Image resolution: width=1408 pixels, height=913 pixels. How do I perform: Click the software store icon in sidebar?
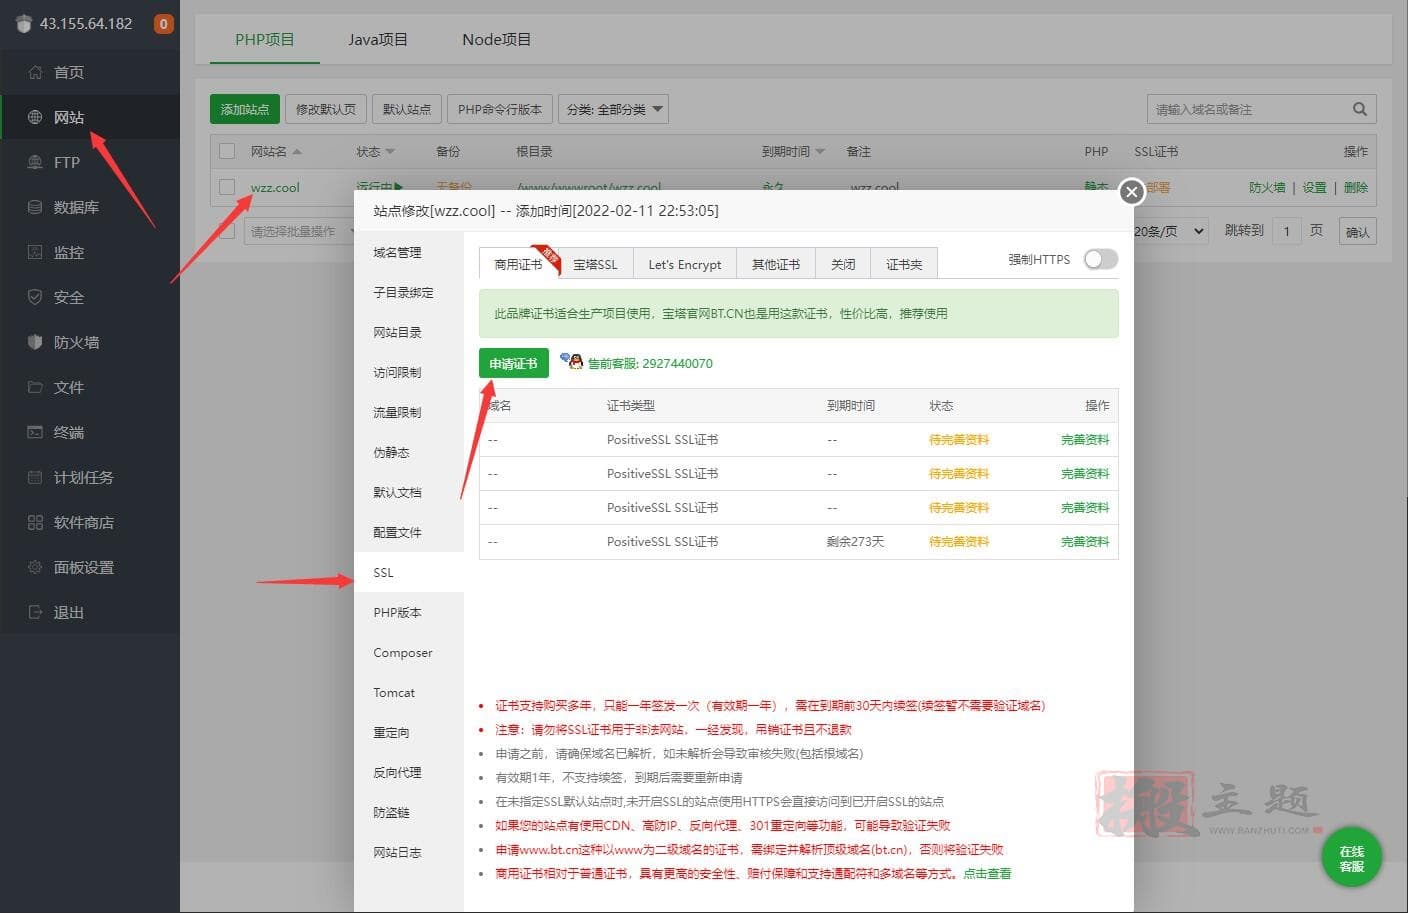35,522
